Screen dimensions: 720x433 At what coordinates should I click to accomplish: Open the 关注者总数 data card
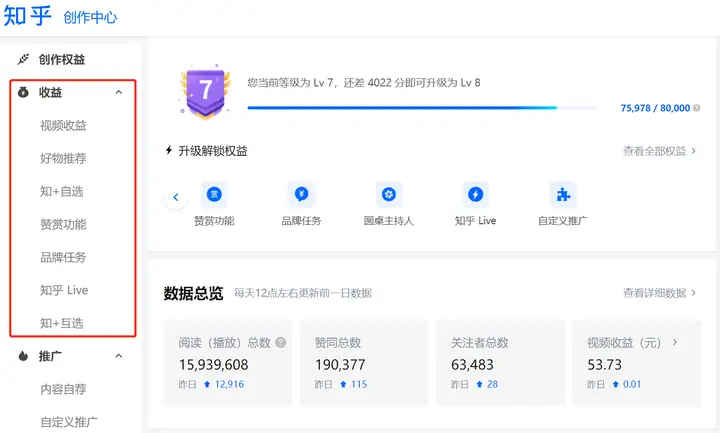click(x=500, y=363)
